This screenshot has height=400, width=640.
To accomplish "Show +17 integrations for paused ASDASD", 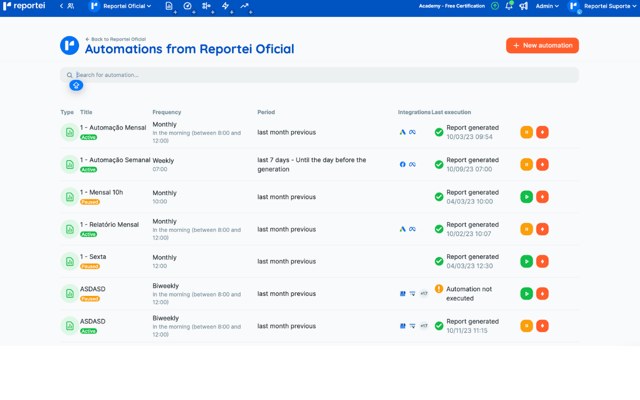I will (424, 293).
